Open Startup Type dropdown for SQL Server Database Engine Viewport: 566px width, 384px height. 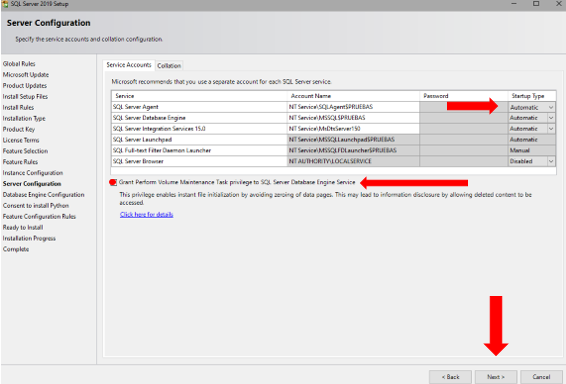[551, 118]
